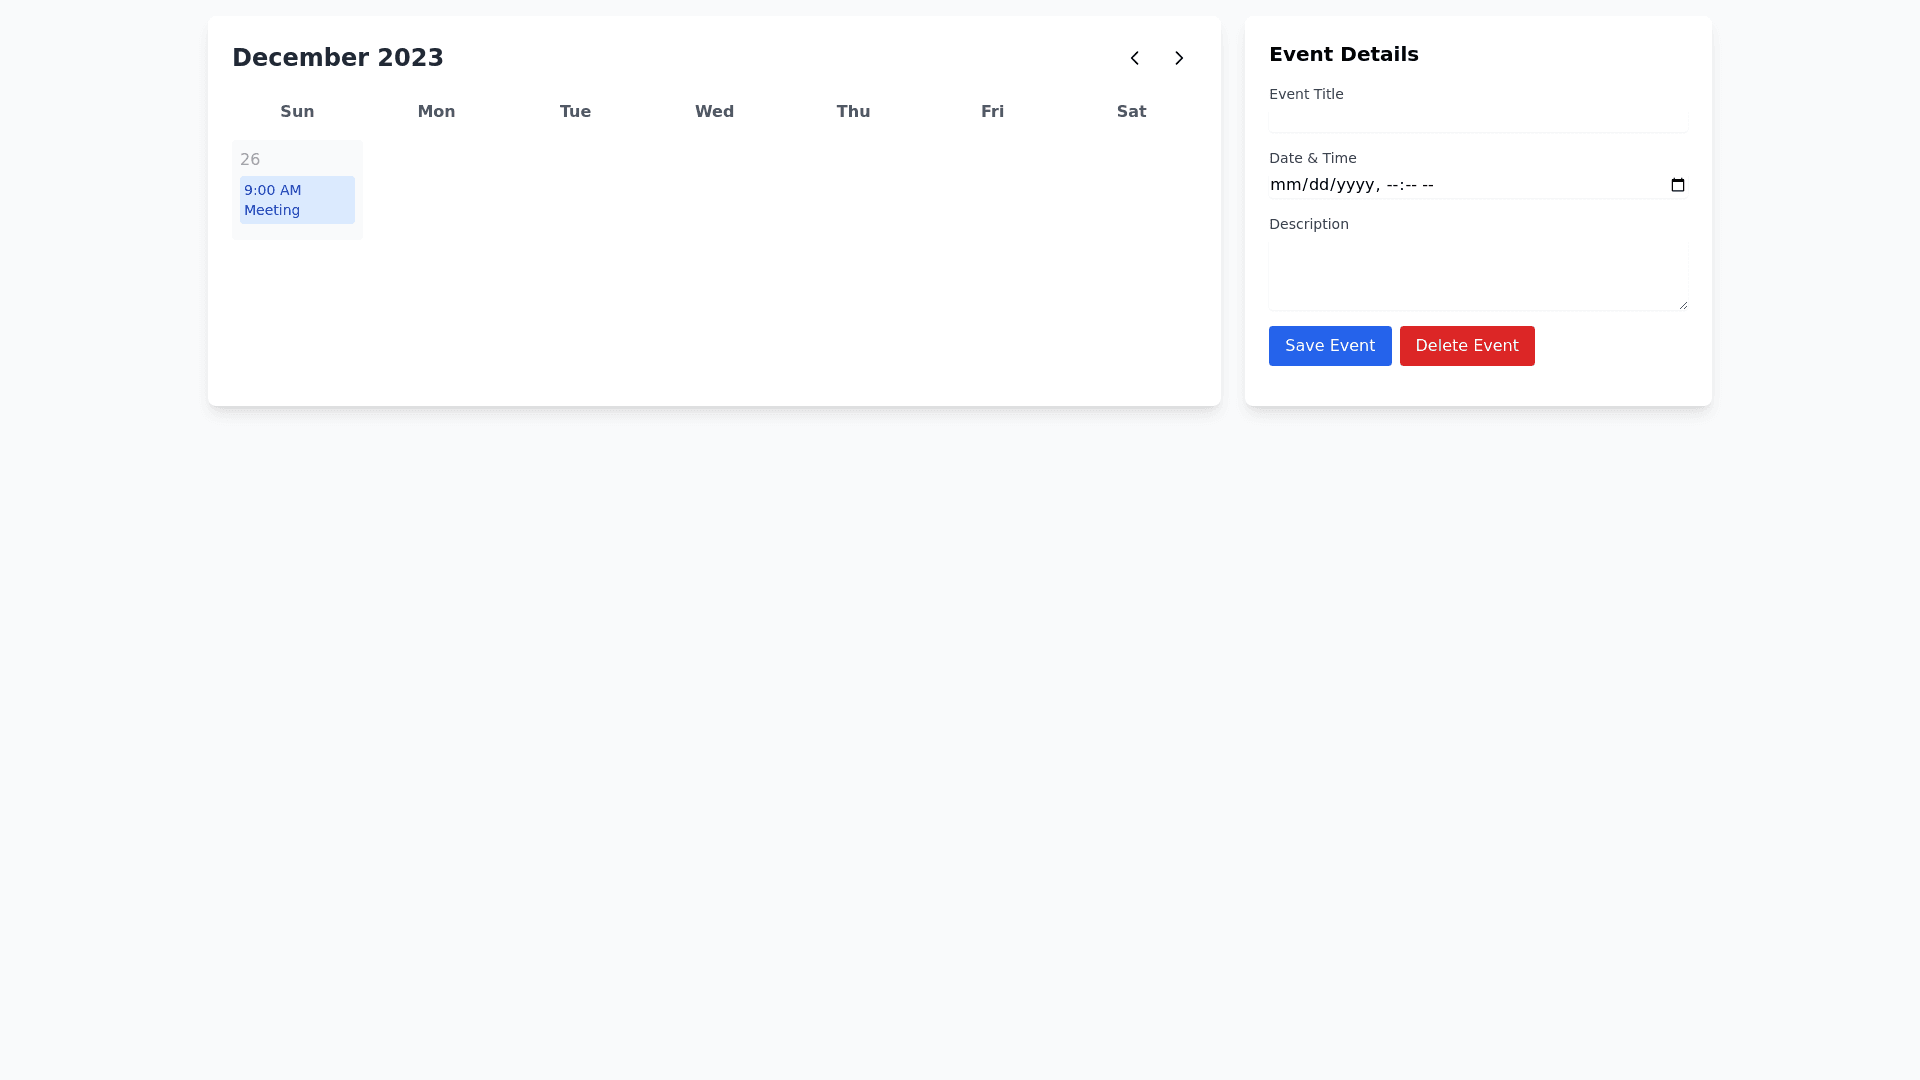Select the Mon column header
Screen dimensions: 1920x1080
click(x=436, y=111)
